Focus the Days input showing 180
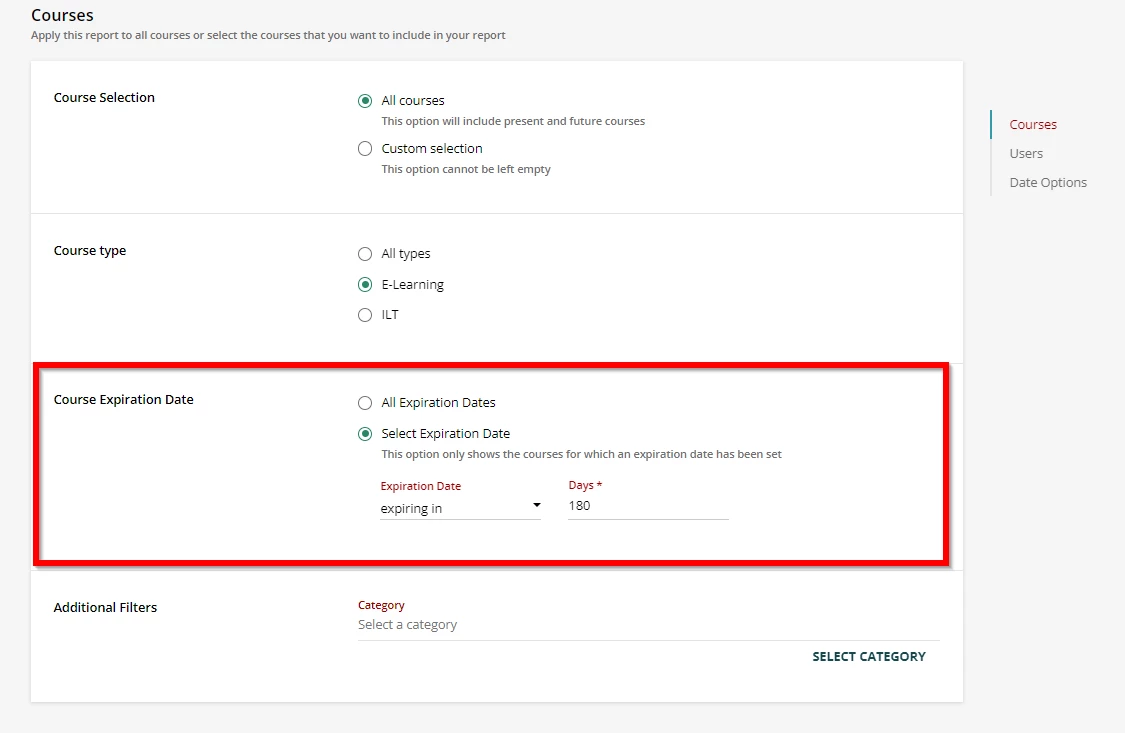This screenshot has height=733, width=1125. (x=647, y=506)
